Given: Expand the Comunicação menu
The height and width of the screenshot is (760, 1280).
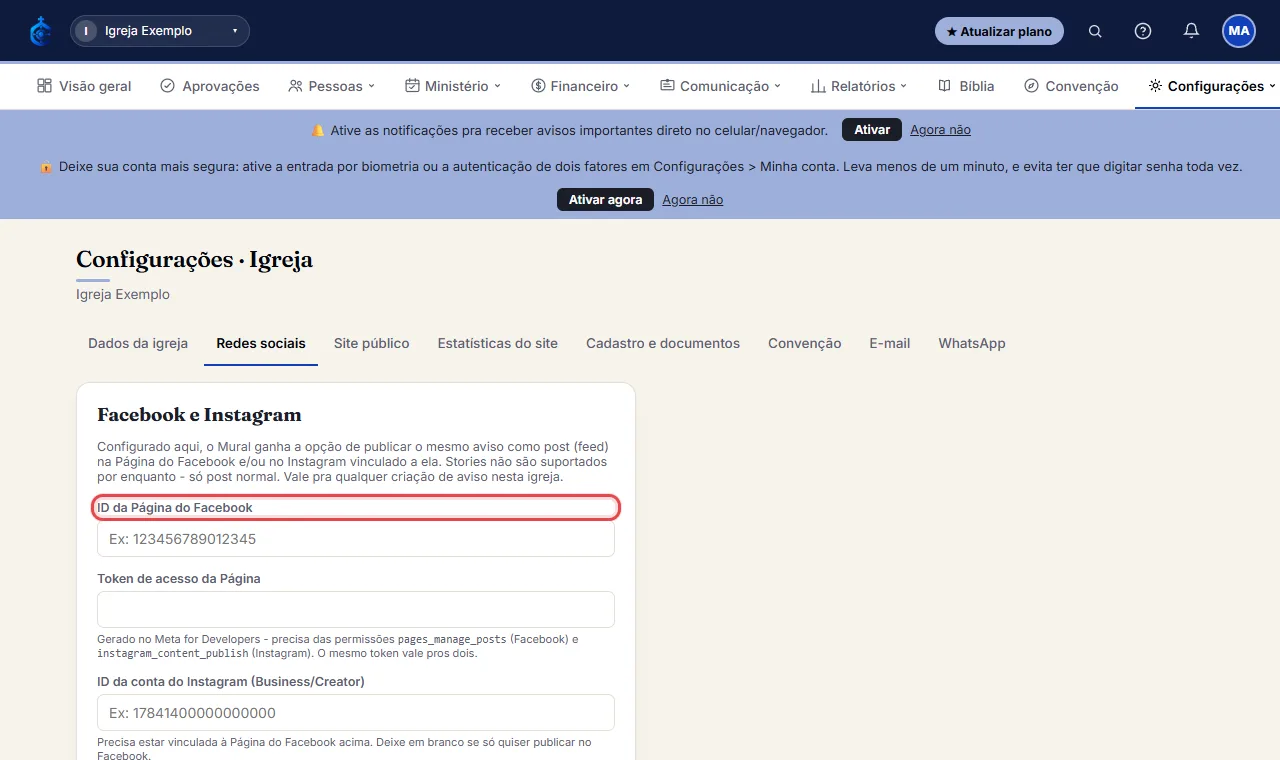Looking at the screenshot, I should pos(720,86).
